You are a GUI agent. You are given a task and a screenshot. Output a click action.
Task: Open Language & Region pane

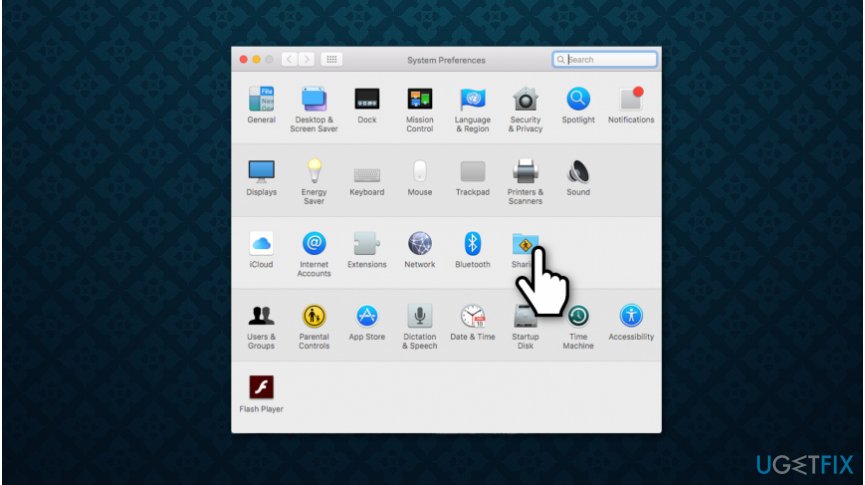[x=473, y=99]
